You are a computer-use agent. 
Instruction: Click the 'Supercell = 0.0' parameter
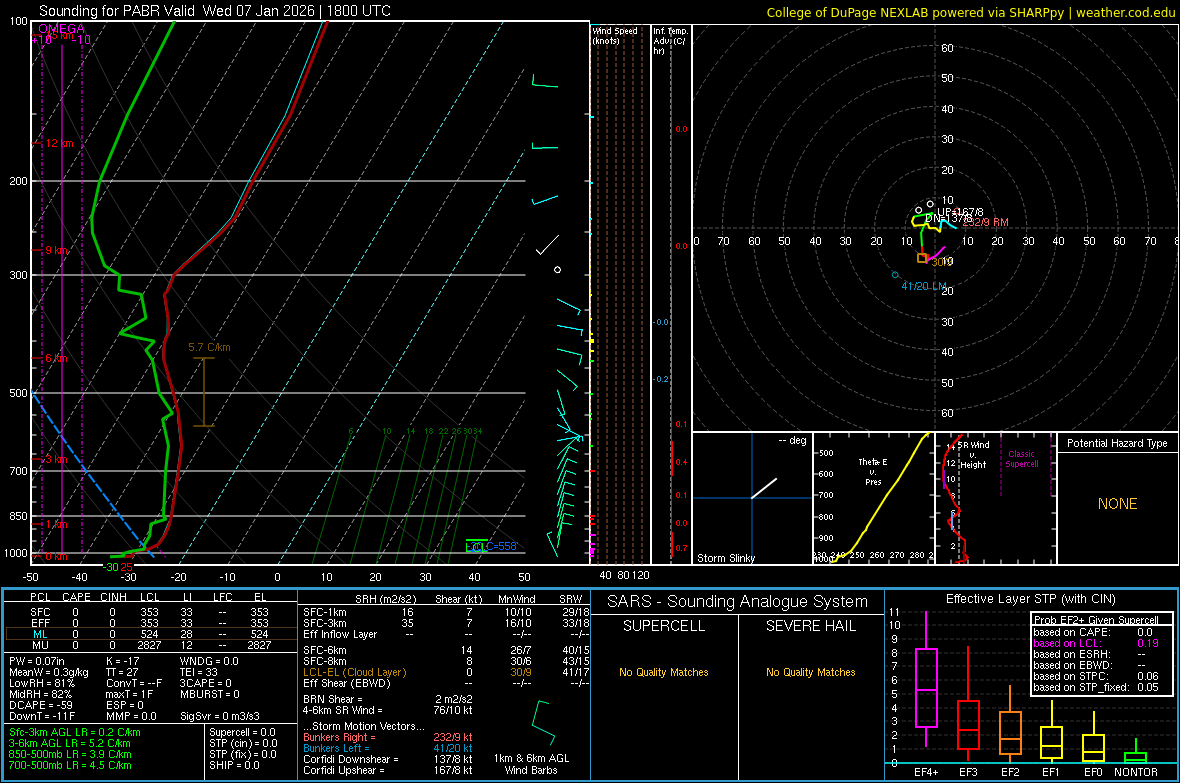pyautogui.click(x=242, y=732)
